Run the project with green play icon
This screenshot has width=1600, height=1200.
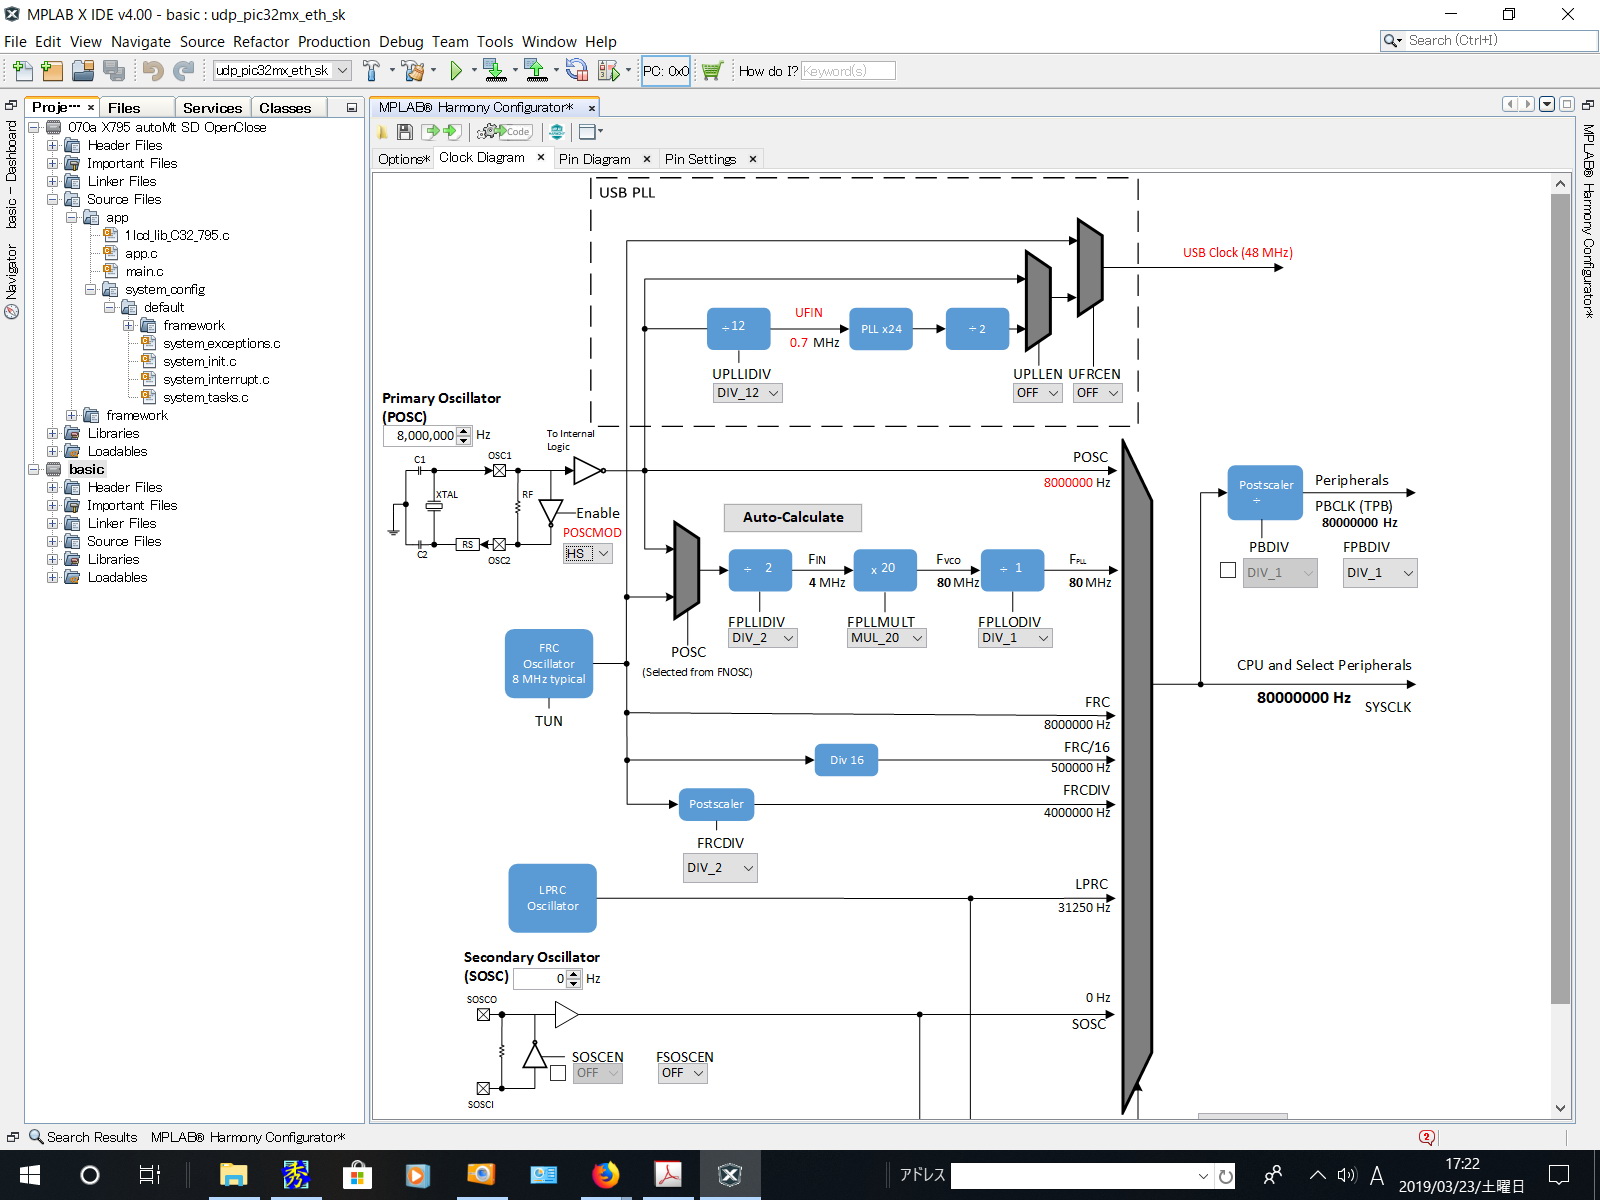click(x=456, y=70)
